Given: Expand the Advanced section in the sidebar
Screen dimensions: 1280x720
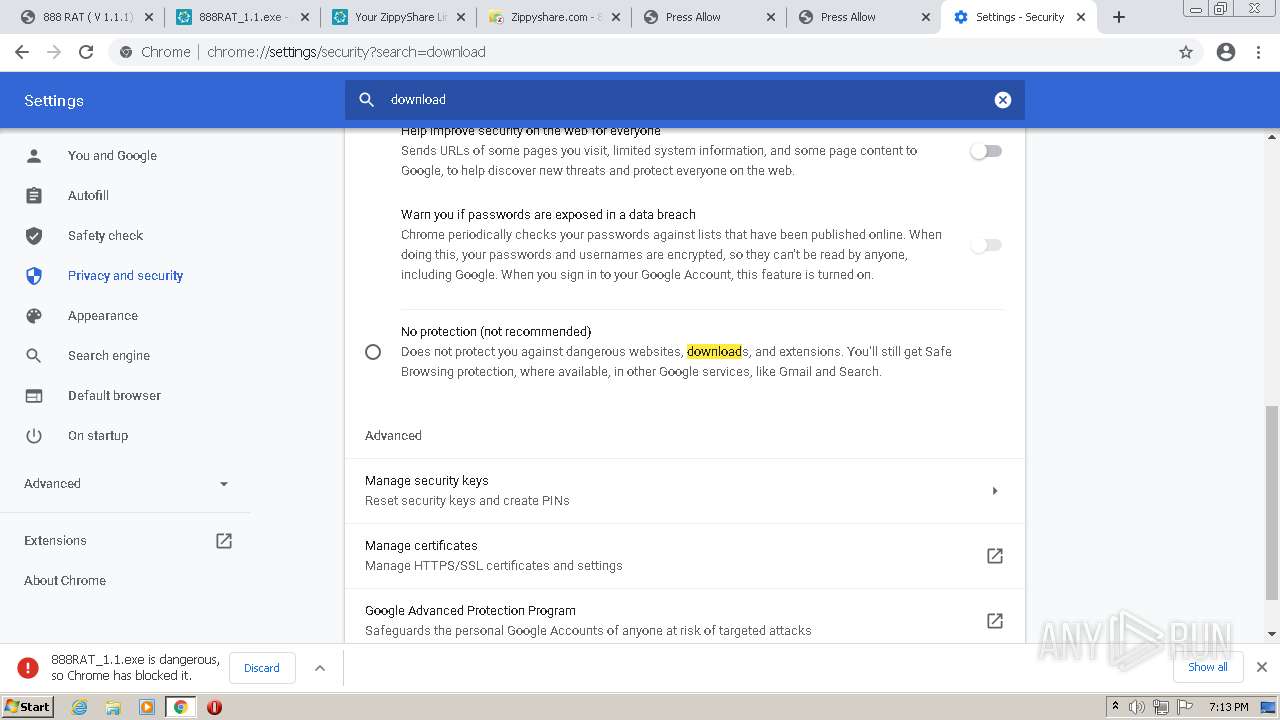Looking at the screenshot, I should 127,484.
